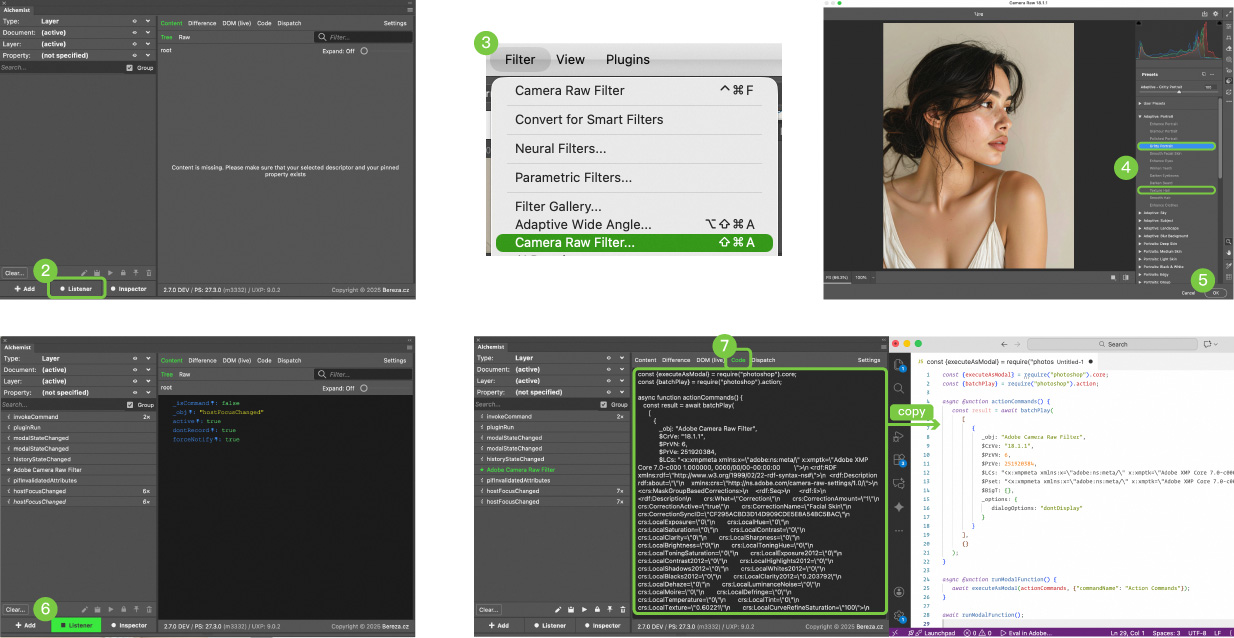The image size is (1234, 638).
Task: Collapse the Adaptive: Portrait preset group
Action: 1141,117
